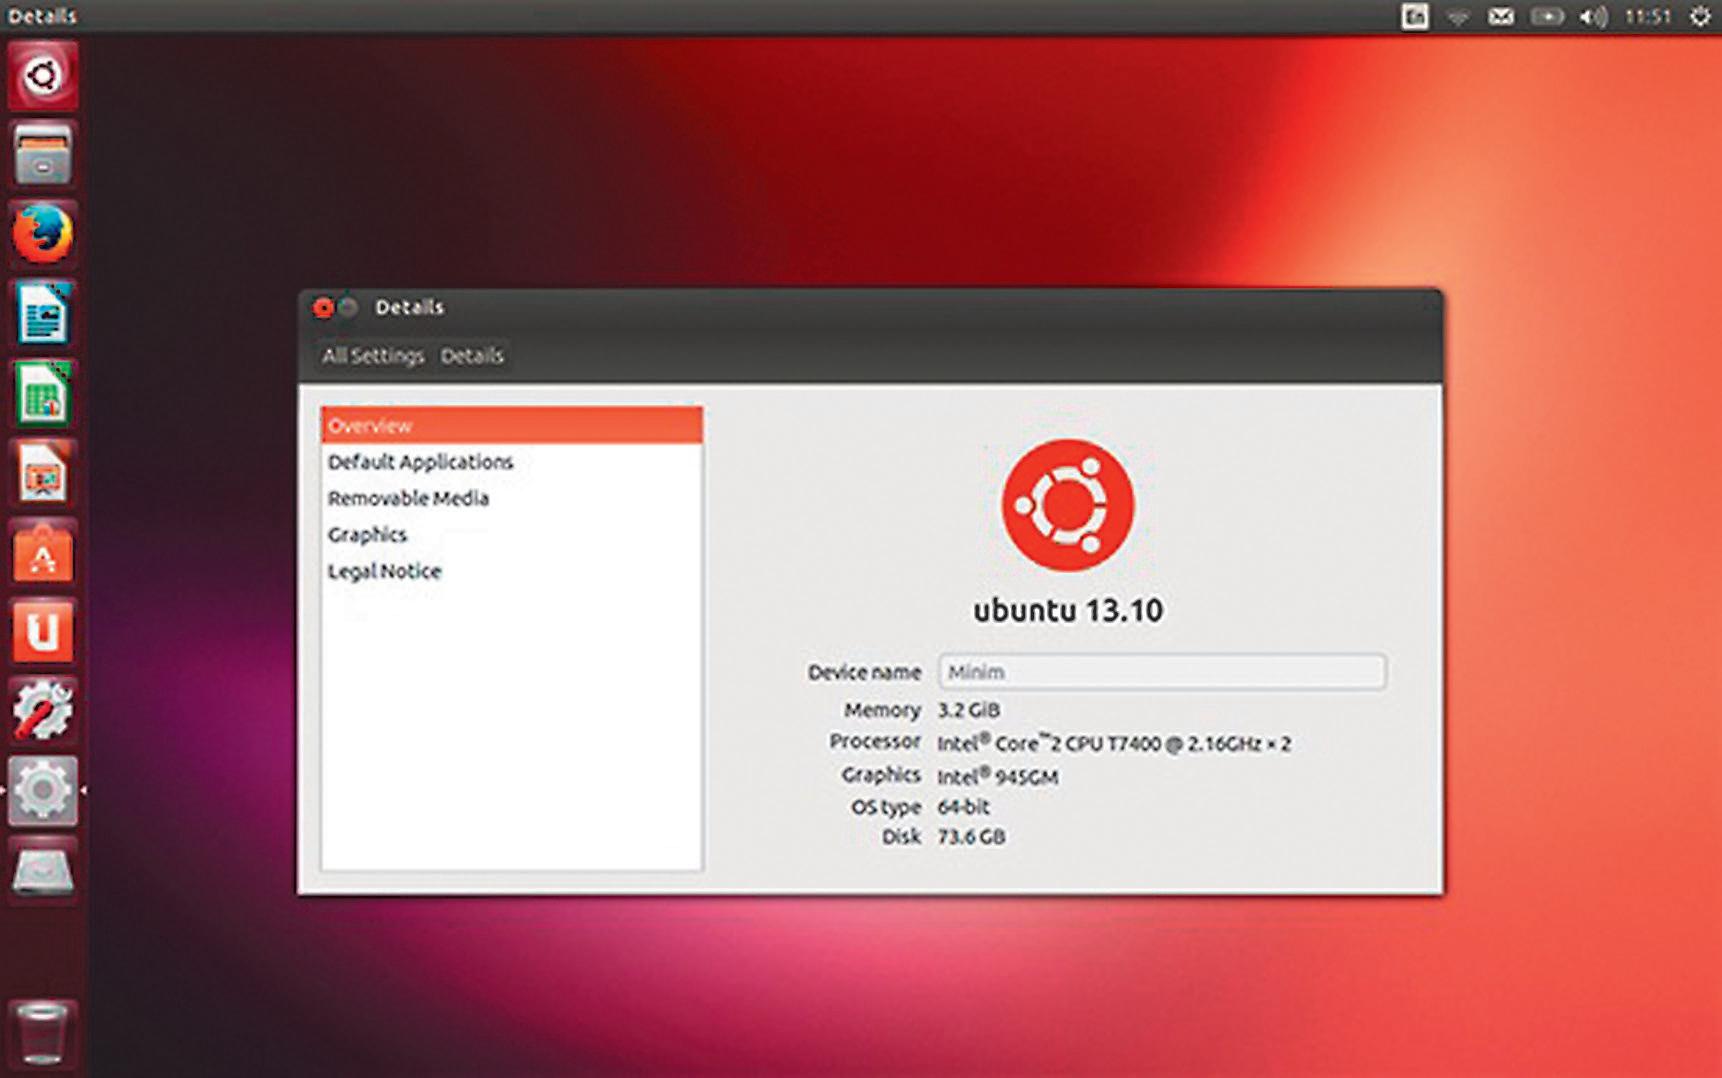This screenshot has height=1078, width=1722.
Task: Open the wrench-and-gear settings tool icon
Action: [x=42, y=711]
